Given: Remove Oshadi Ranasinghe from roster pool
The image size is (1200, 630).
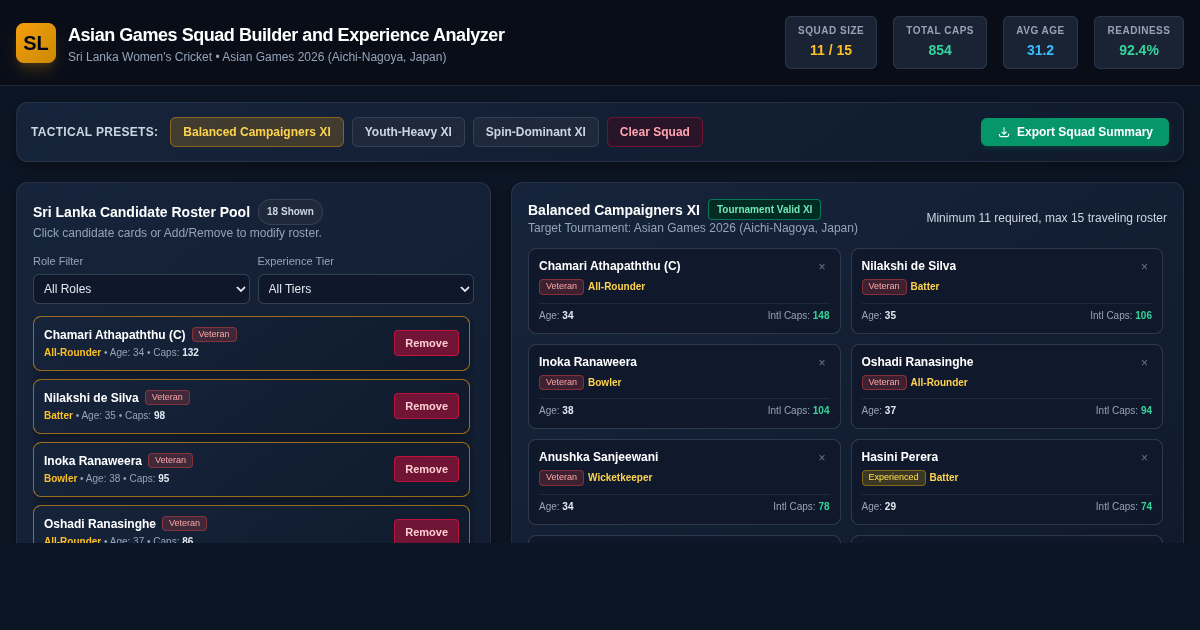Looking at the screenshot, I should pos(426,531).
